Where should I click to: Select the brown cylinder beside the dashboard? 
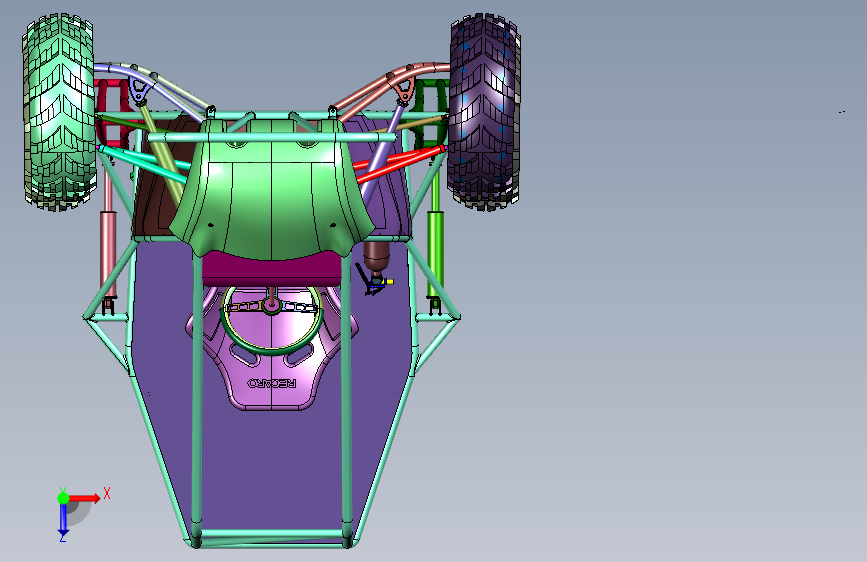(x=376, y=256)
